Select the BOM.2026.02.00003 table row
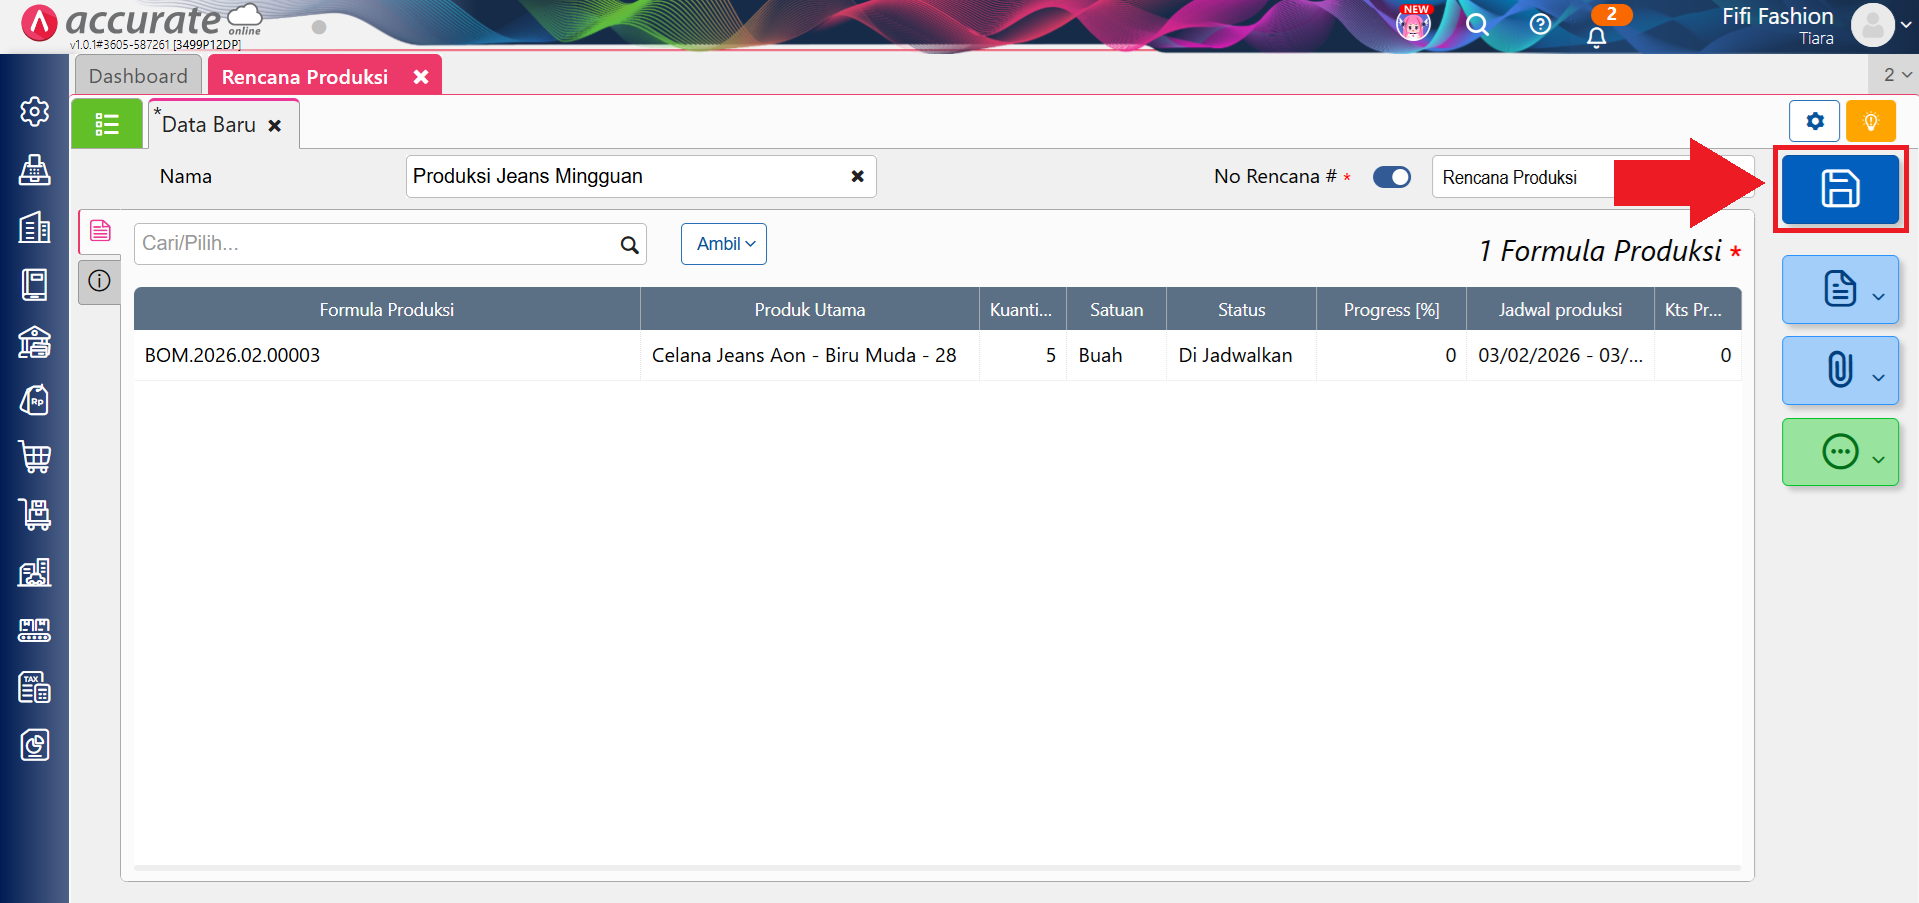 click(386, 355)
